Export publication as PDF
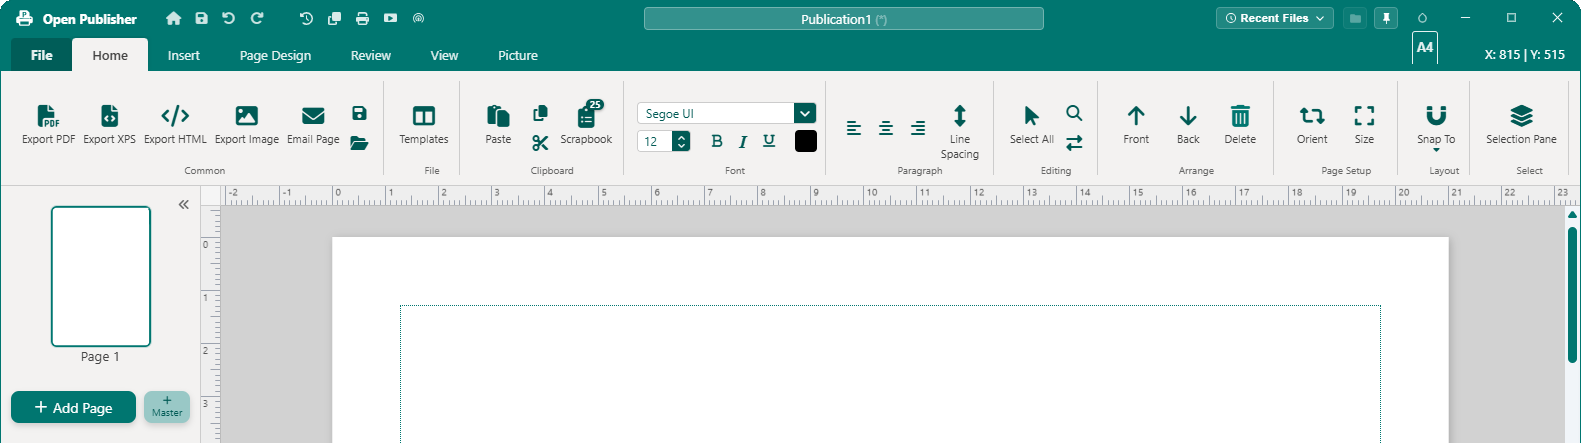1581x443 pixels. click(48, 124)
